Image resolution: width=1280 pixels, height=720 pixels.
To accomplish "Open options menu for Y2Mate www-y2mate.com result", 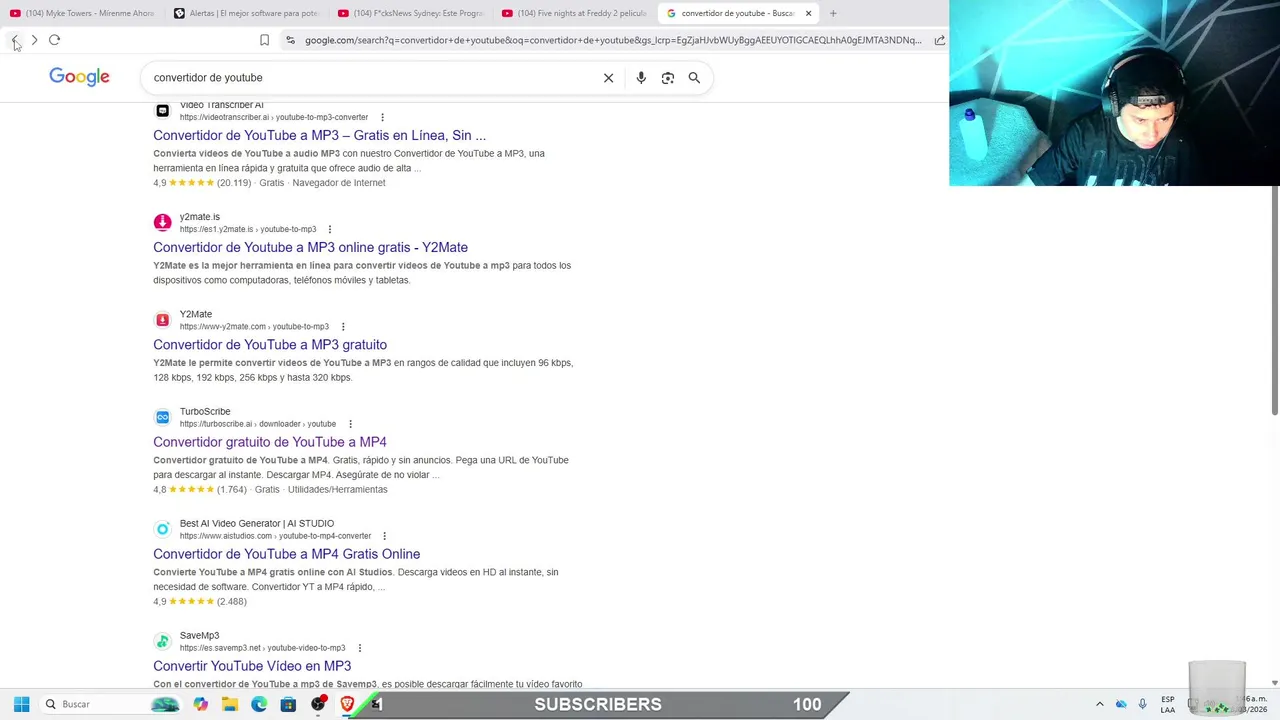I will click(343, 327).
